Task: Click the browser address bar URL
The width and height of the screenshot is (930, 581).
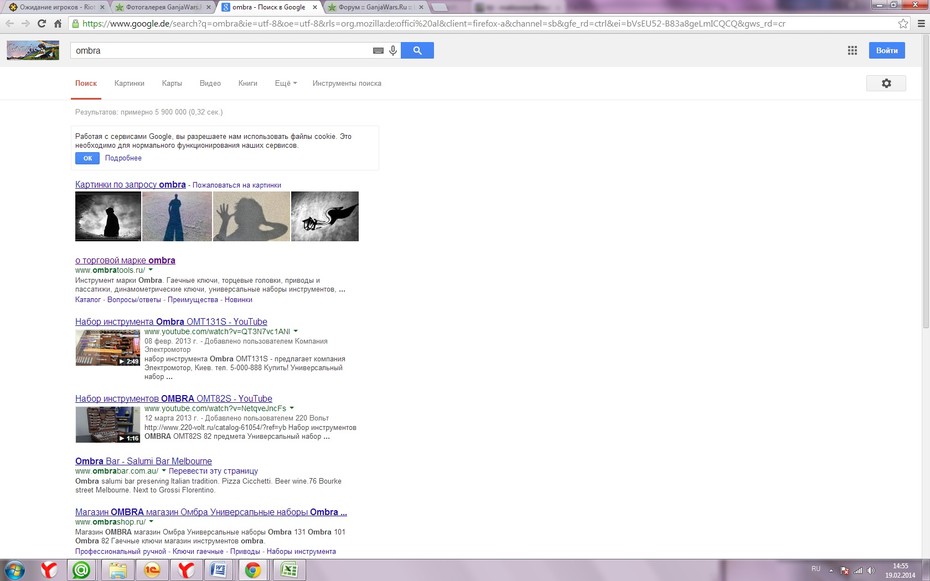Action: [433, 24]
